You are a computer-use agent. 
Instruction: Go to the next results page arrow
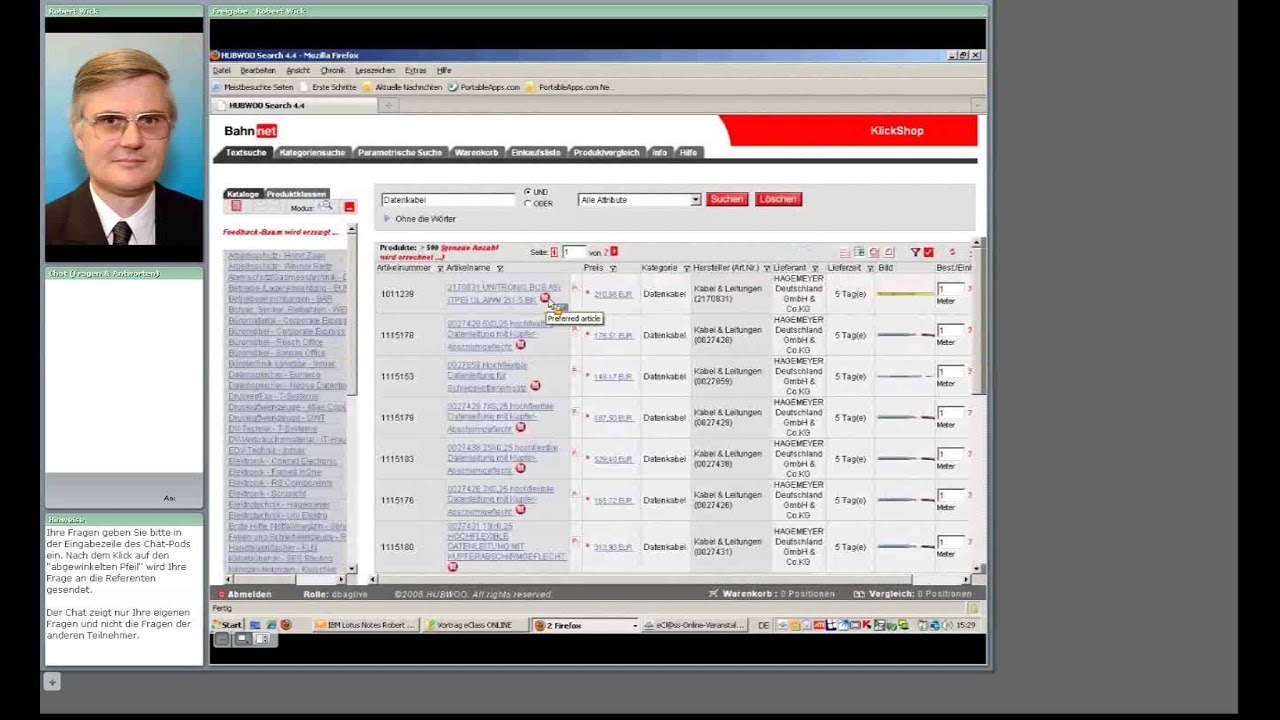[614, 252]
